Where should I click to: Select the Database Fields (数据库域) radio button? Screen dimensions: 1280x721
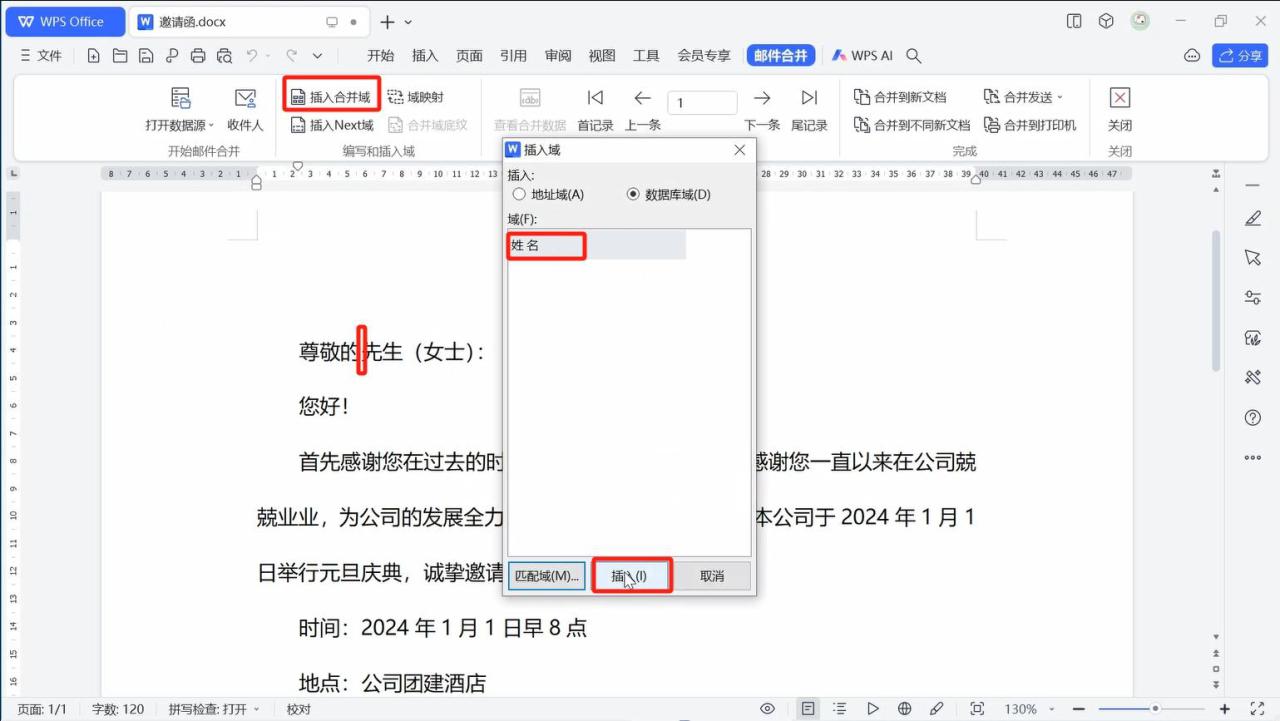click(633, 194)
